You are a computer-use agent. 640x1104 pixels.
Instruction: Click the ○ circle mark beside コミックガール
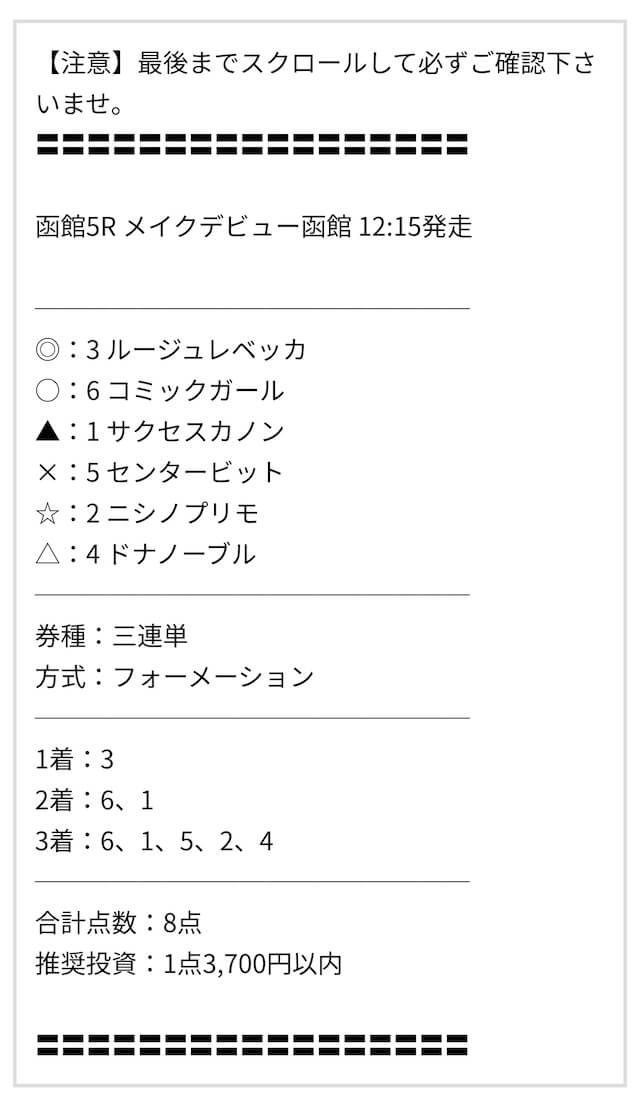click(x=47, y=391)
